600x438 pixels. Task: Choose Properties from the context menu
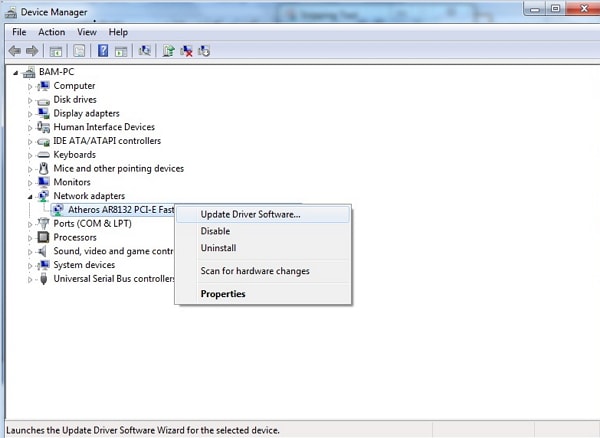[263, 294]
